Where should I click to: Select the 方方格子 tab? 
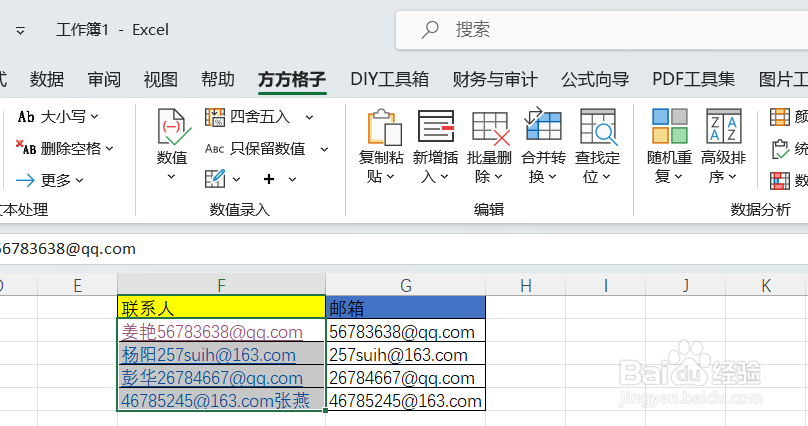(292, 79)
